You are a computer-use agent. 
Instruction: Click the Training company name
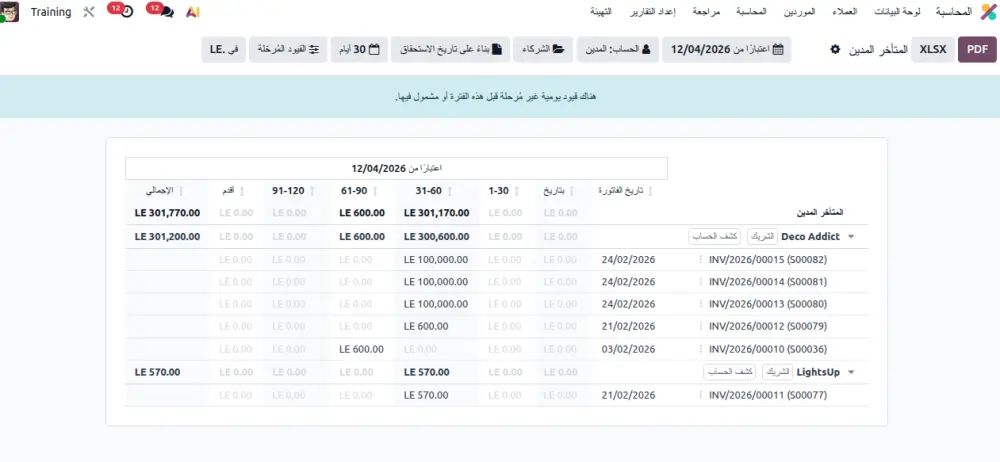51,12
